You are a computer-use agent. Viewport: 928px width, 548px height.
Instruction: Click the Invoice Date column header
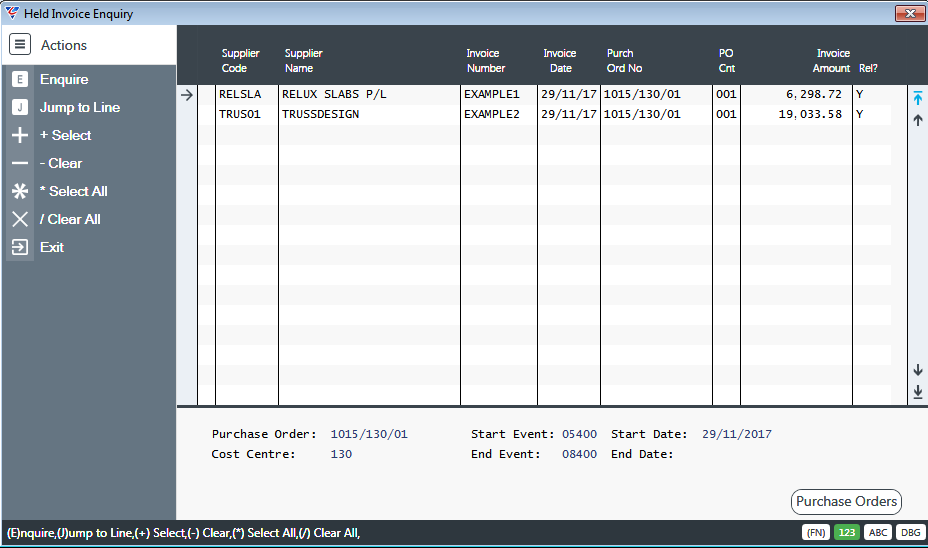[x=560, y=60]
